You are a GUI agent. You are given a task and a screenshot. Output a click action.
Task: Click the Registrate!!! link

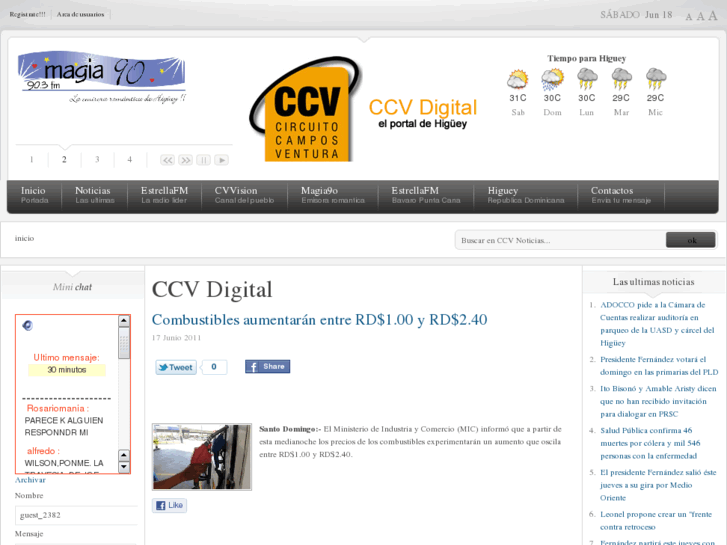27,14
